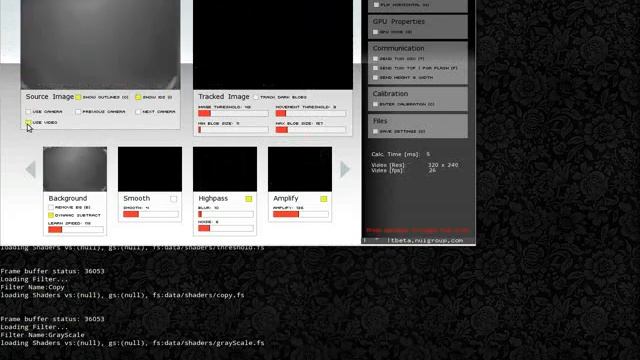
Task: Toggle the Use Video checkbox
Action: click(x=28, y=122)
